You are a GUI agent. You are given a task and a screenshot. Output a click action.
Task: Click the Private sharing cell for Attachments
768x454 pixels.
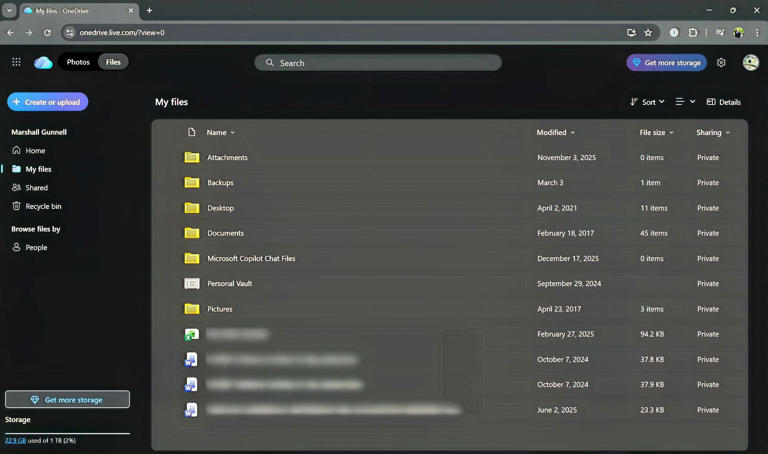click(708, 157)
